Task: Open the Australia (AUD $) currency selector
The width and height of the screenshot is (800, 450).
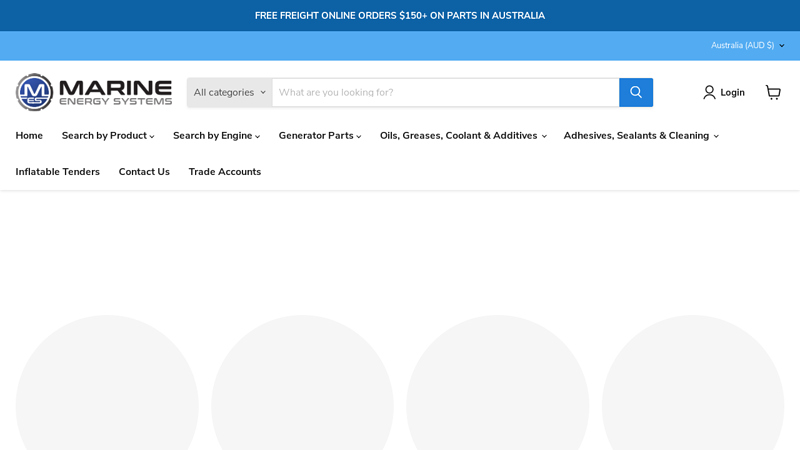Action: point(747,45)
